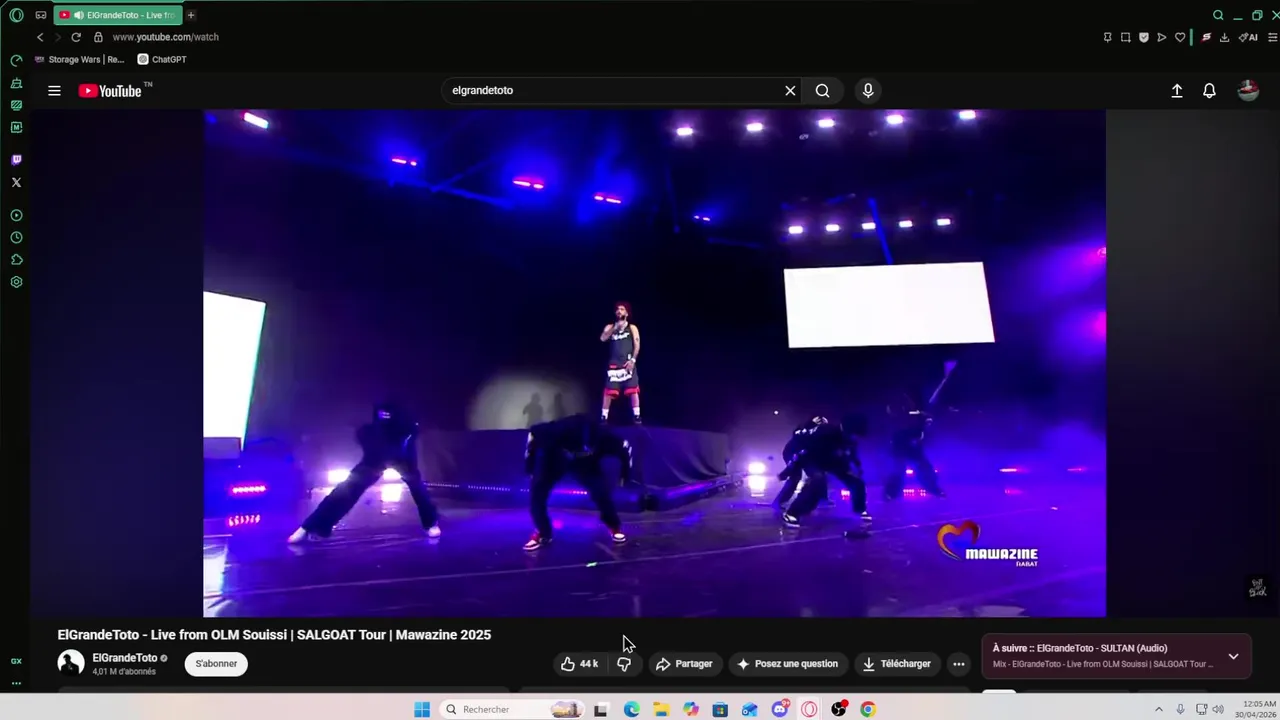Viewport: 1280px width, 720px height.
Task: Open History clock icon in sidebar
Action: click(x=16, y=238)
